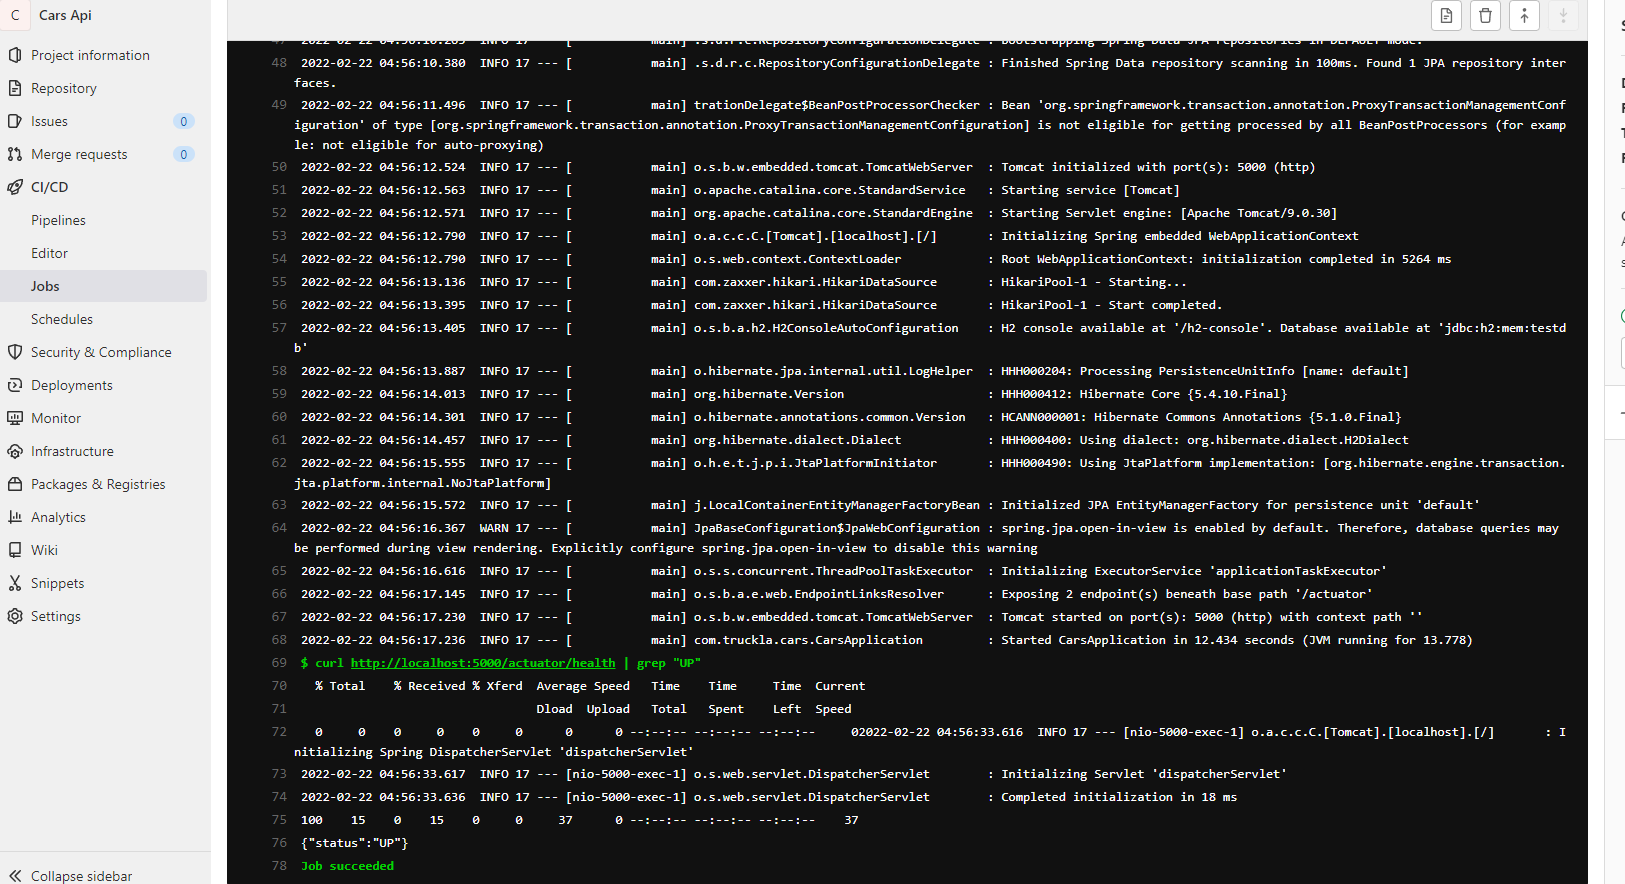Open the CI/CD section

(x=50, y=187)
